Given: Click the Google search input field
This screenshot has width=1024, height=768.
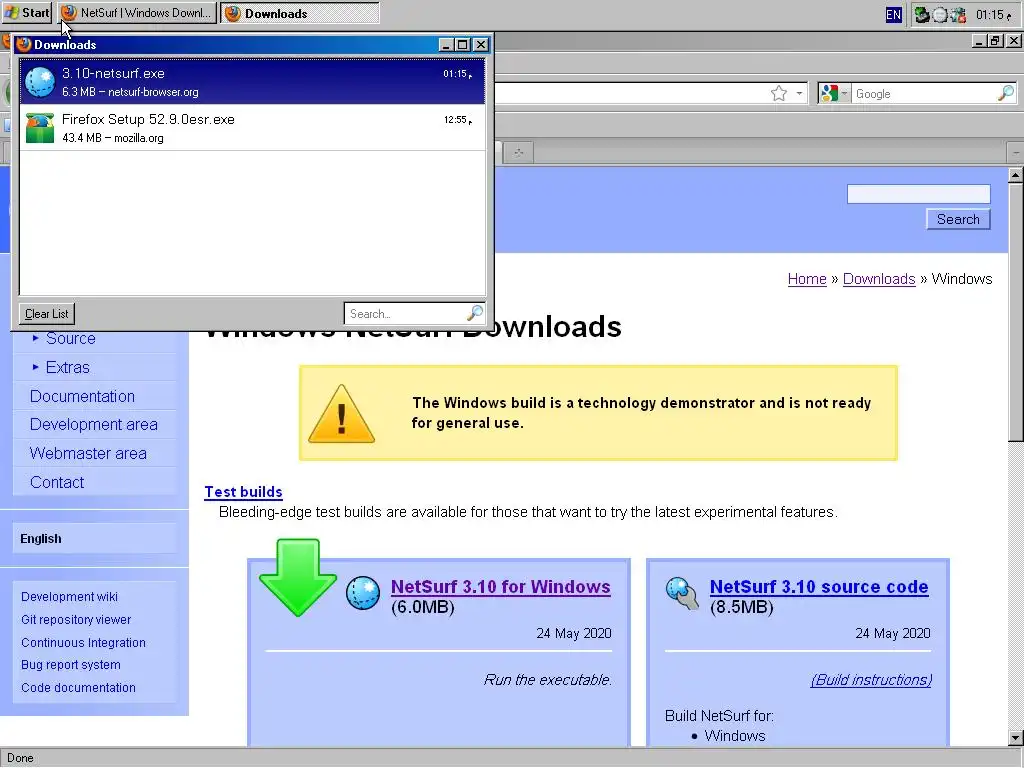Looking at the screenshot, I should (925, 93).
